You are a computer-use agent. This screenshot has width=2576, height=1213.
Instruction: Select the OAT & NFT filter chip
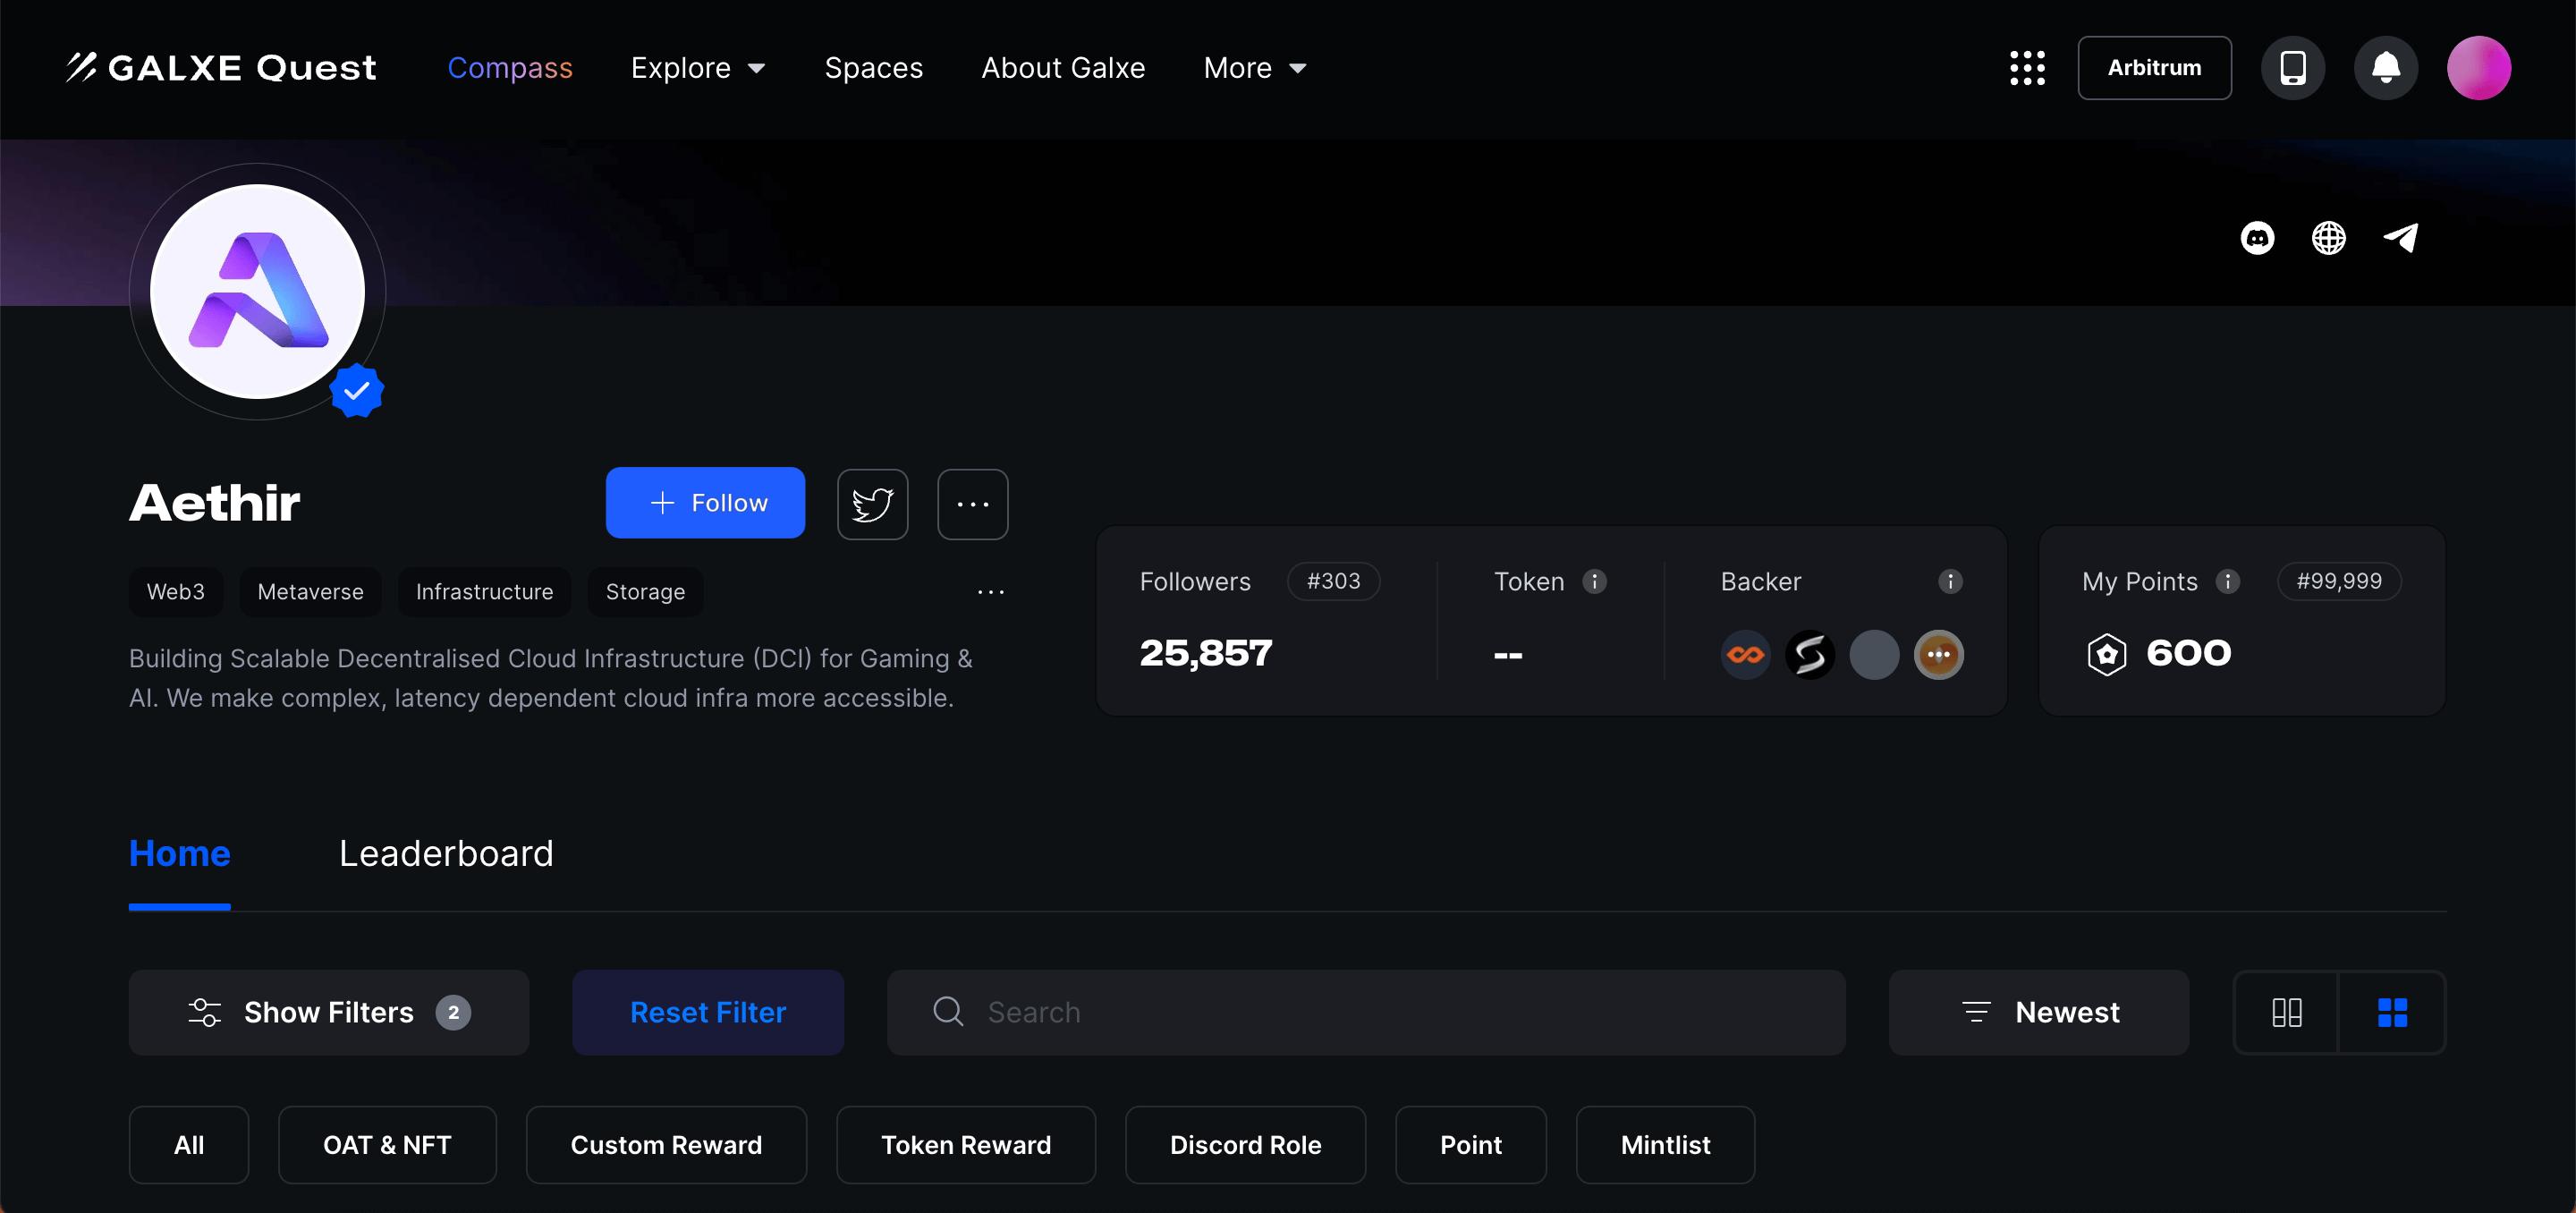coord(387,1145)
